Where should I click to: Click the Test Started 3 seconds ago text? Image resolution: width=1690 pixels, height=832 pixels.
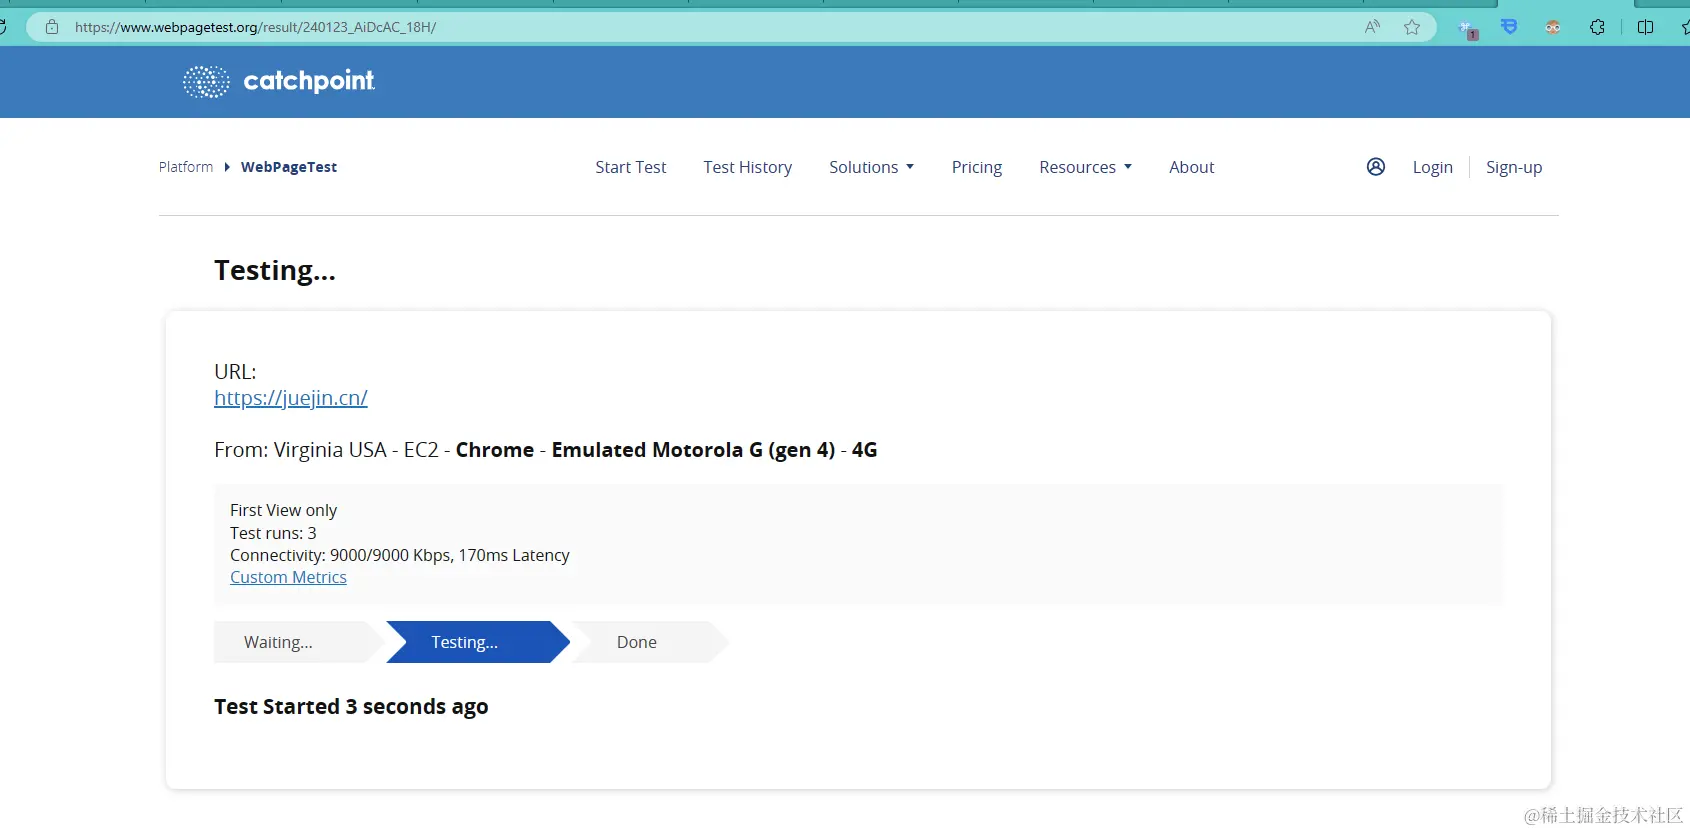click(x=351, y=707)
